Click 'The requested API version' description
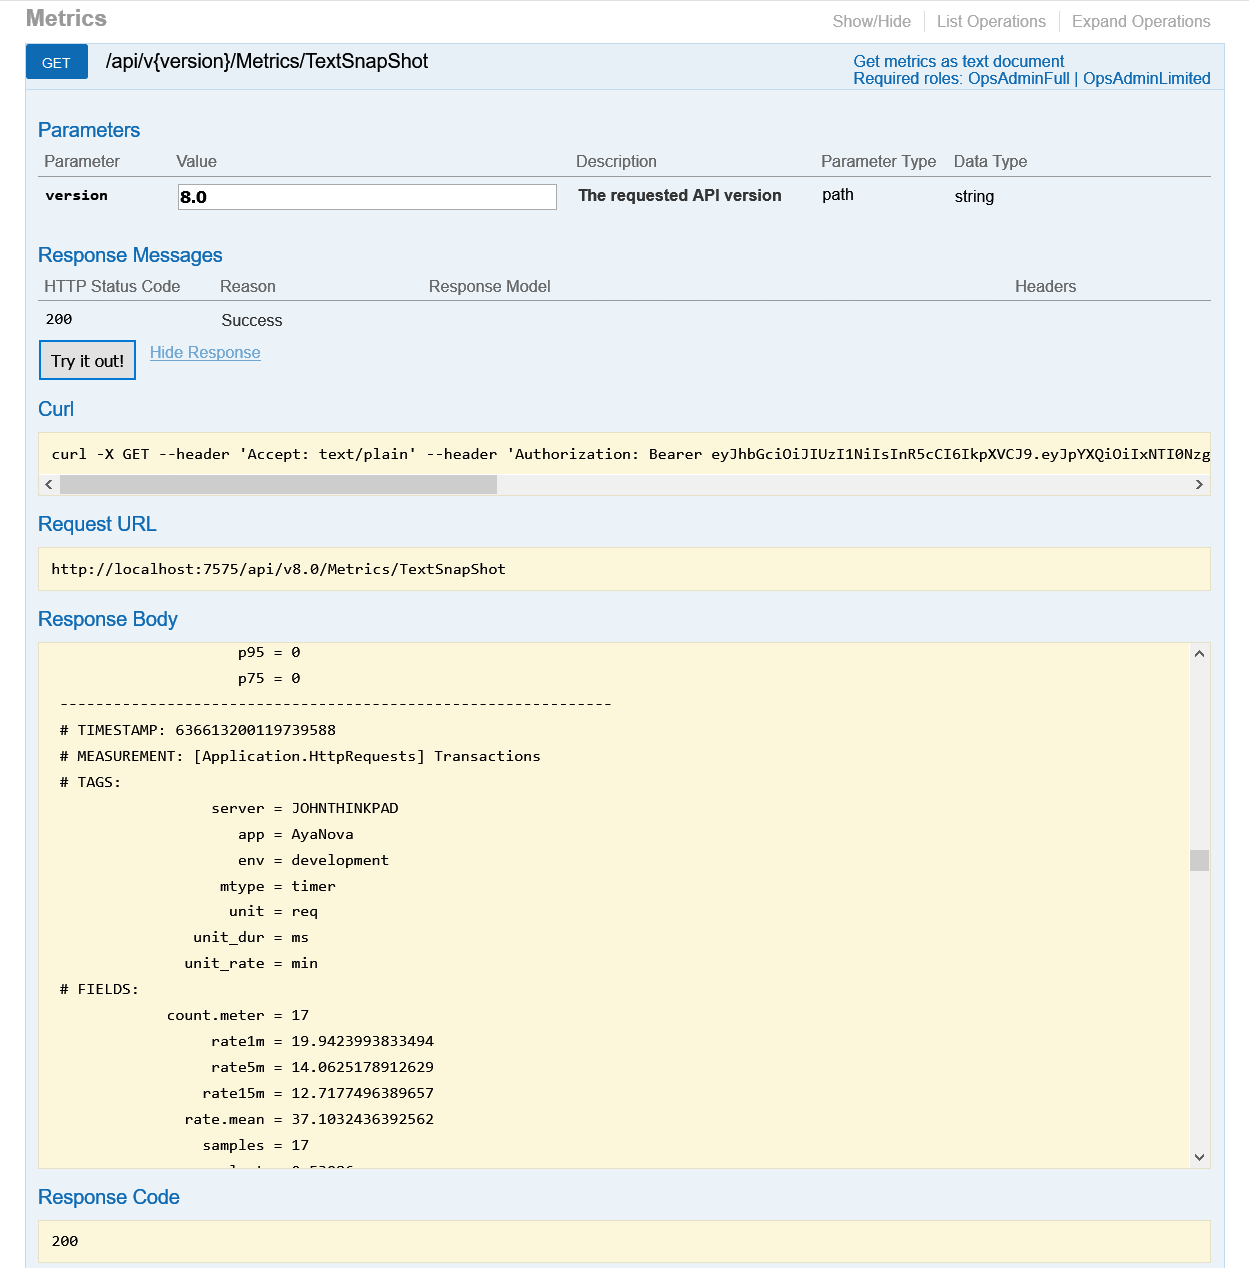1249x1268 pixels. click(x=680, y=195)
